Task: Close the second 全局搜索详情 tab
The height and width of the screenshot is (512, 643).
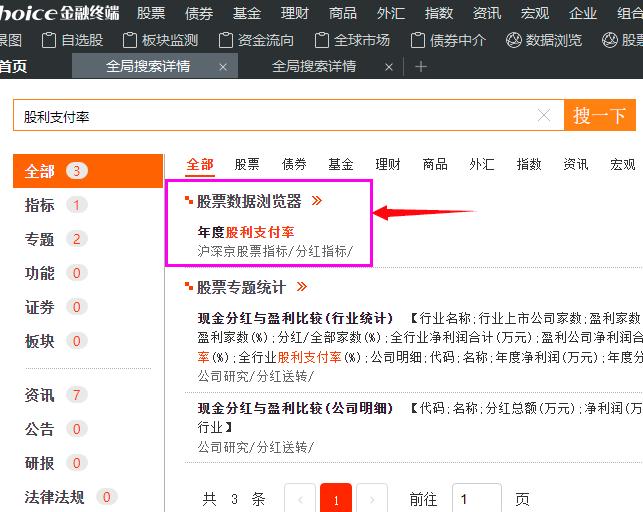Action: 389,67
